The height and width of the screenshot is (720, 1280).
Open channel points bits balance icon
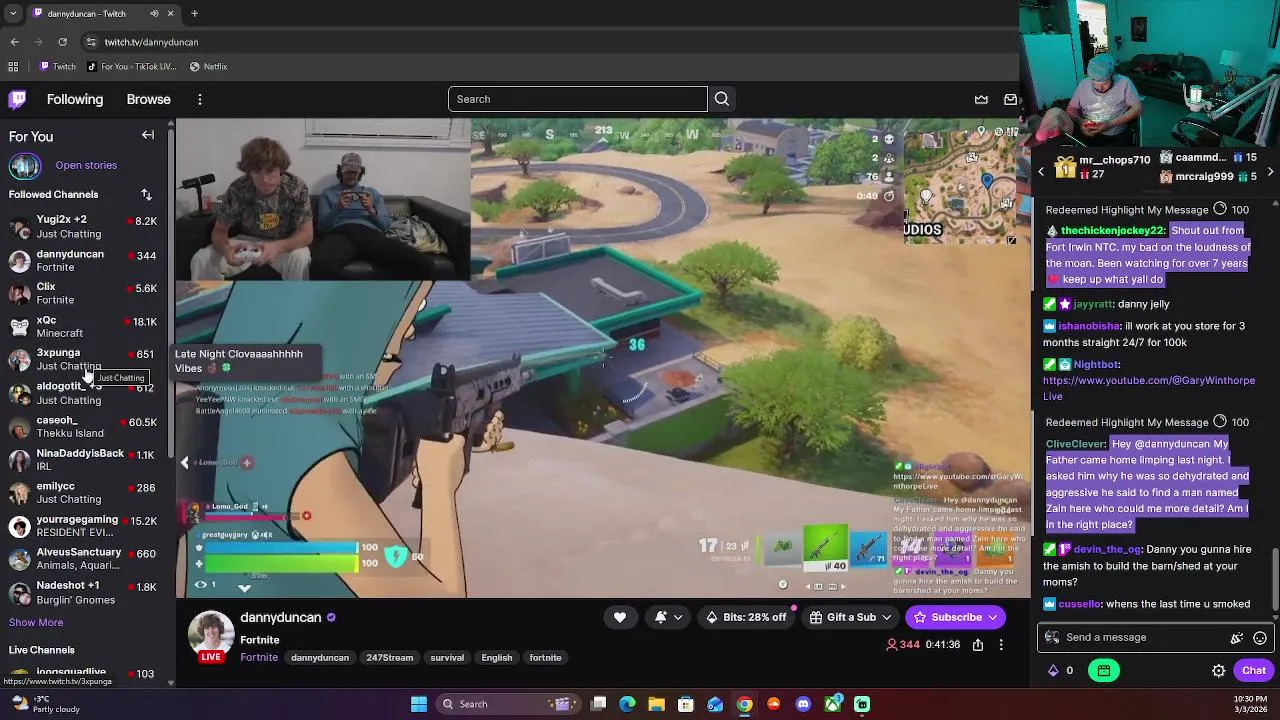(x=1053, y=671)
